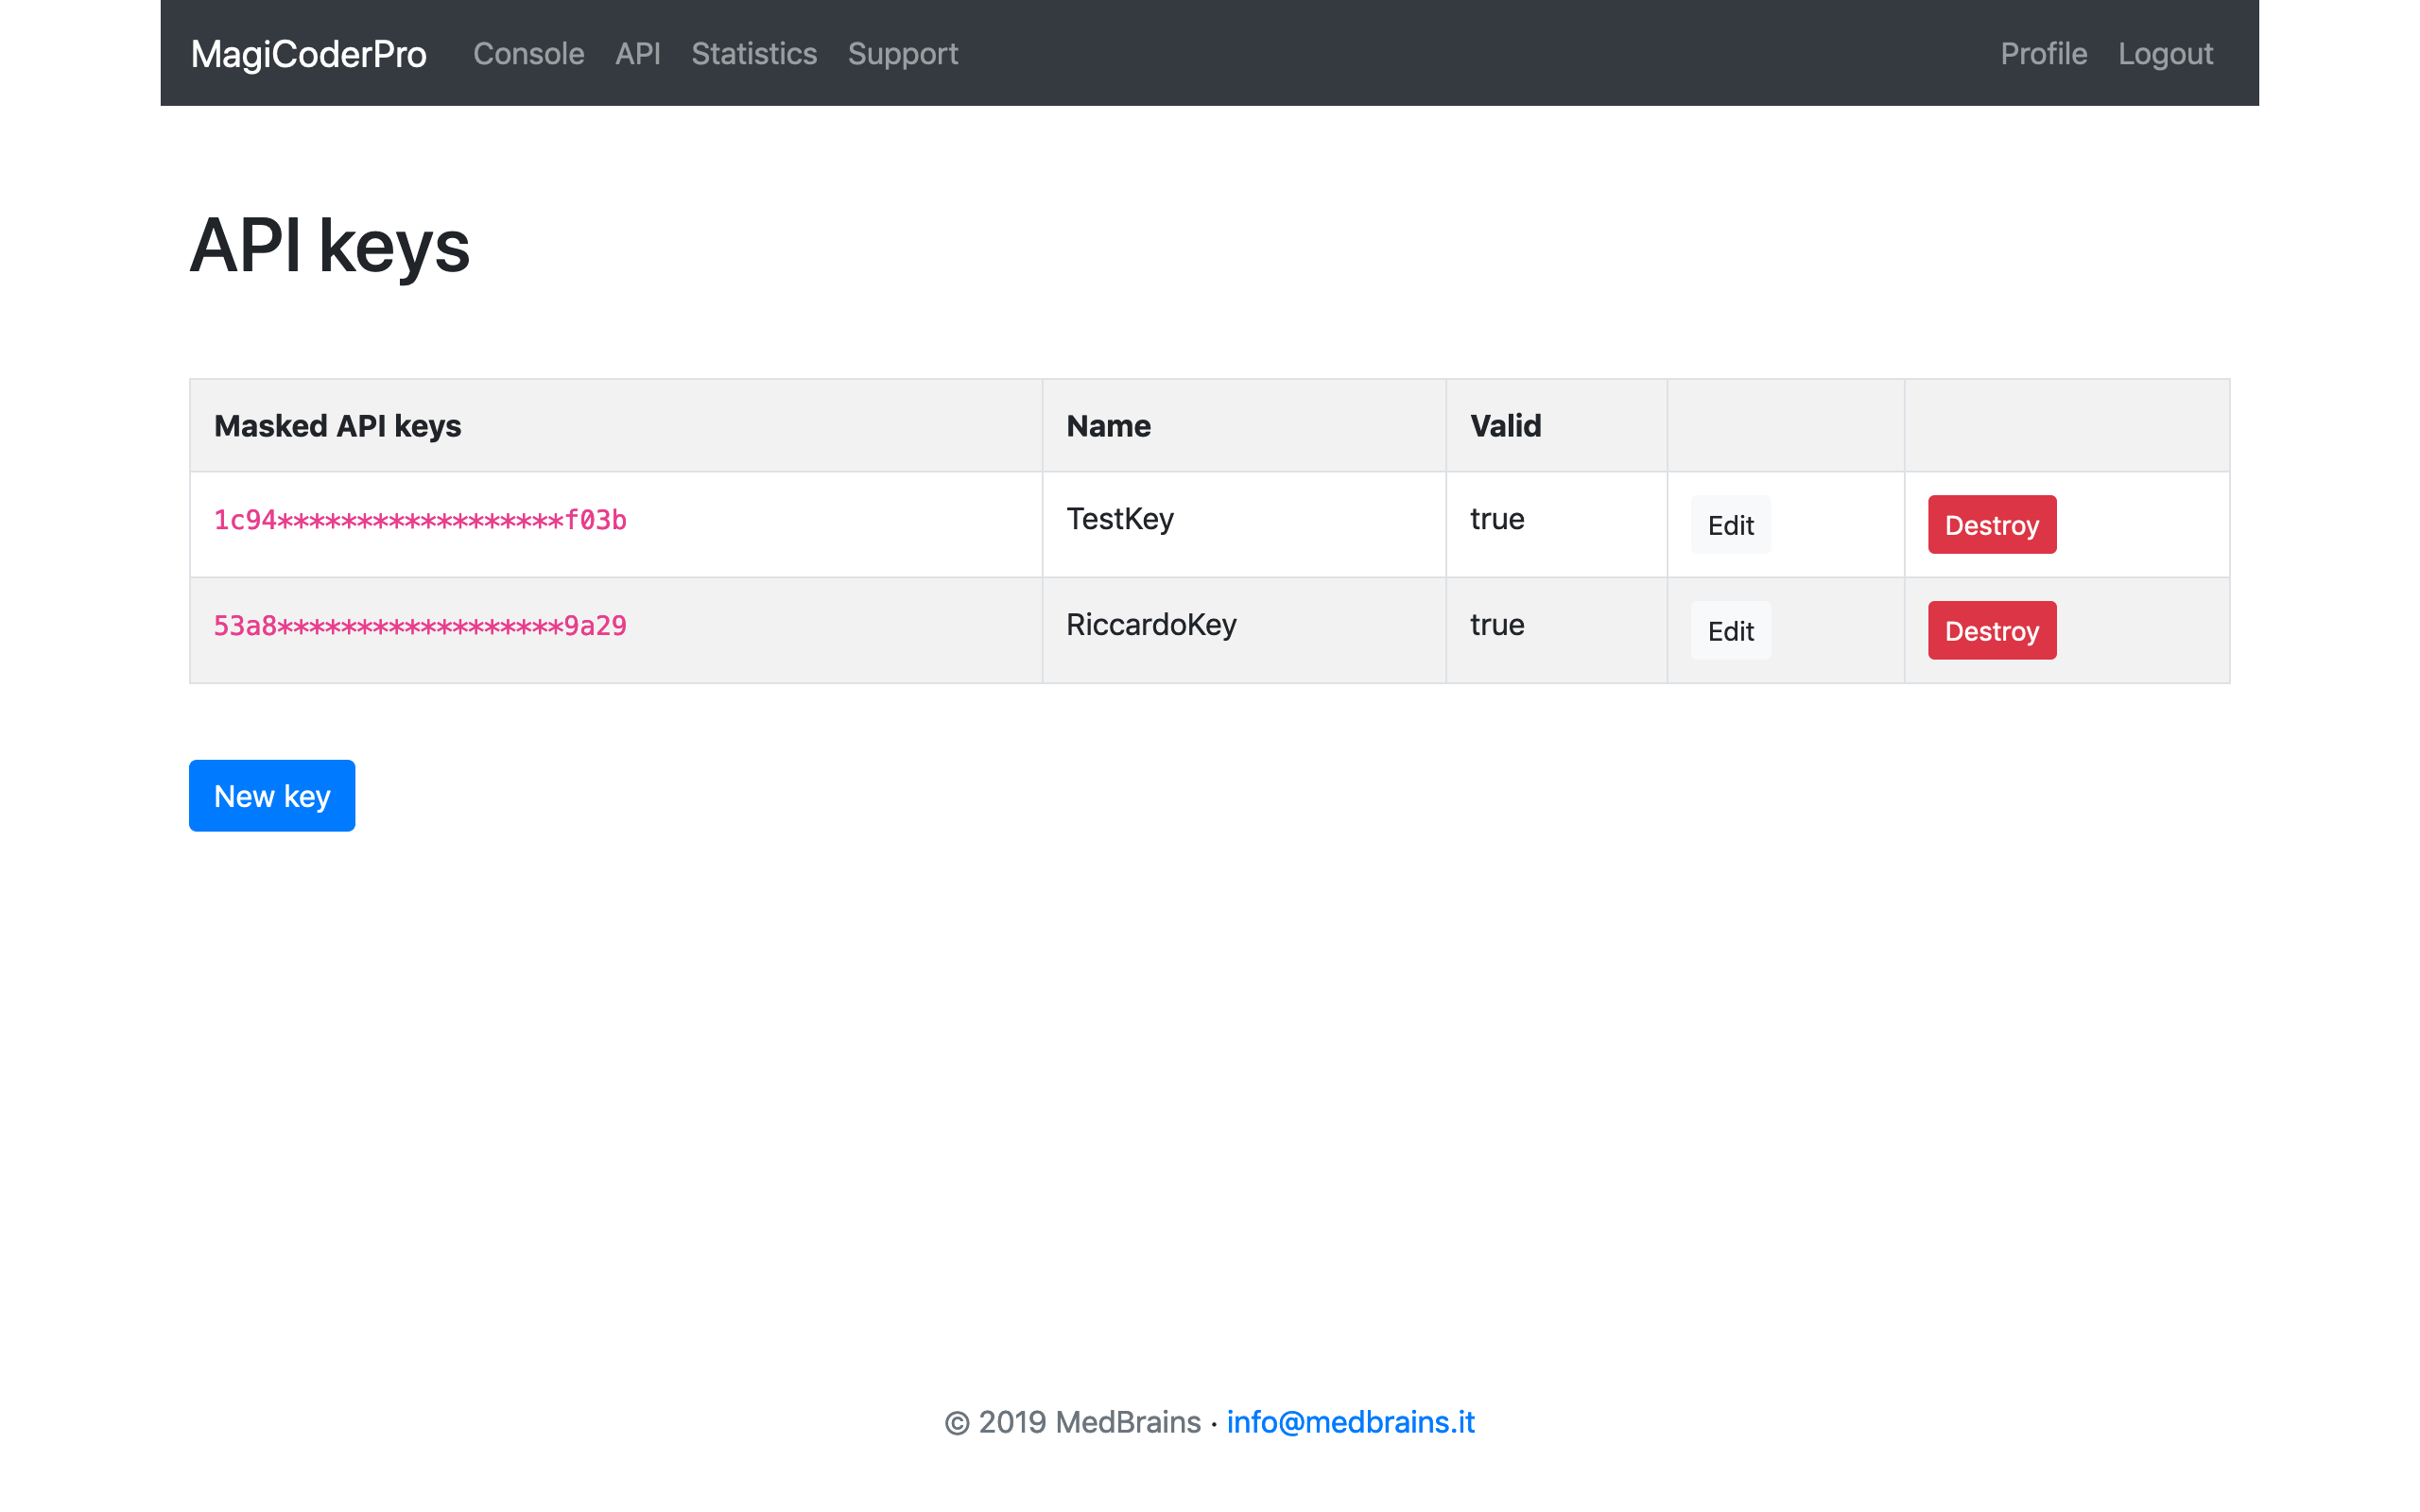Screen dimensions: 2420x1512
Task: Click the true value in TestKey row
Action: [1496, 519]
